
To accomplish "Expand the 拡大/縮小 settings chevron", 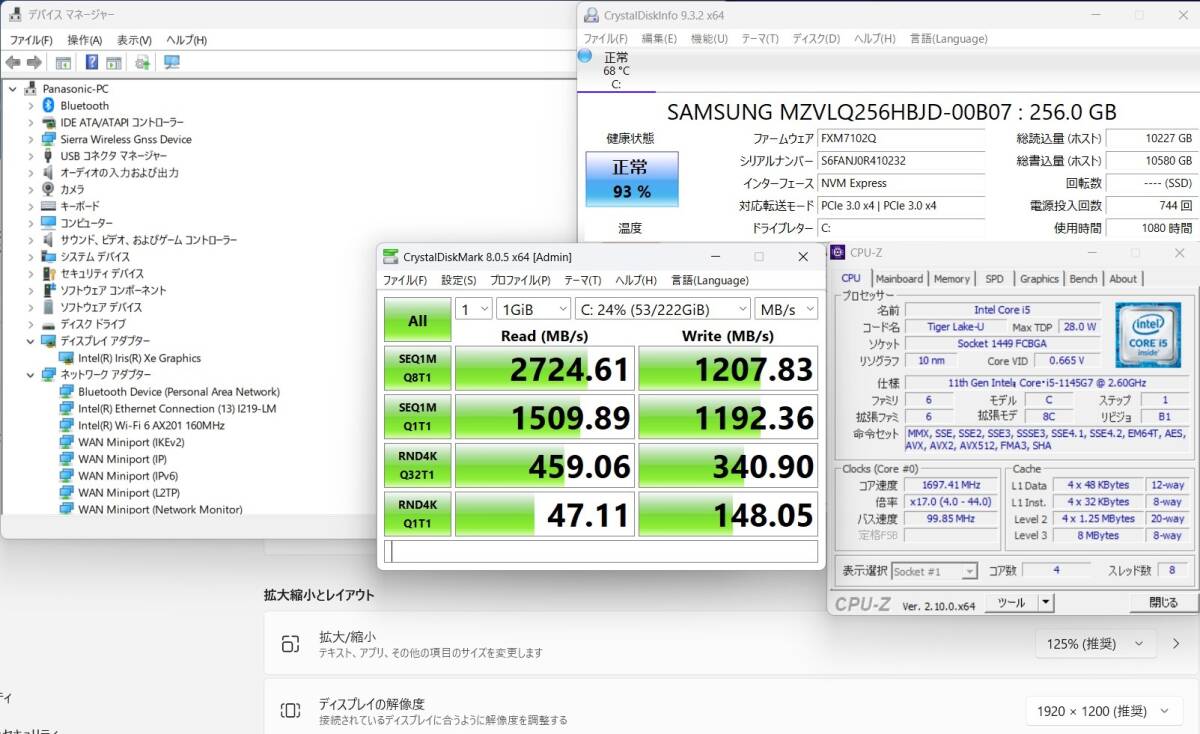I will click(x=1175, y=643).
